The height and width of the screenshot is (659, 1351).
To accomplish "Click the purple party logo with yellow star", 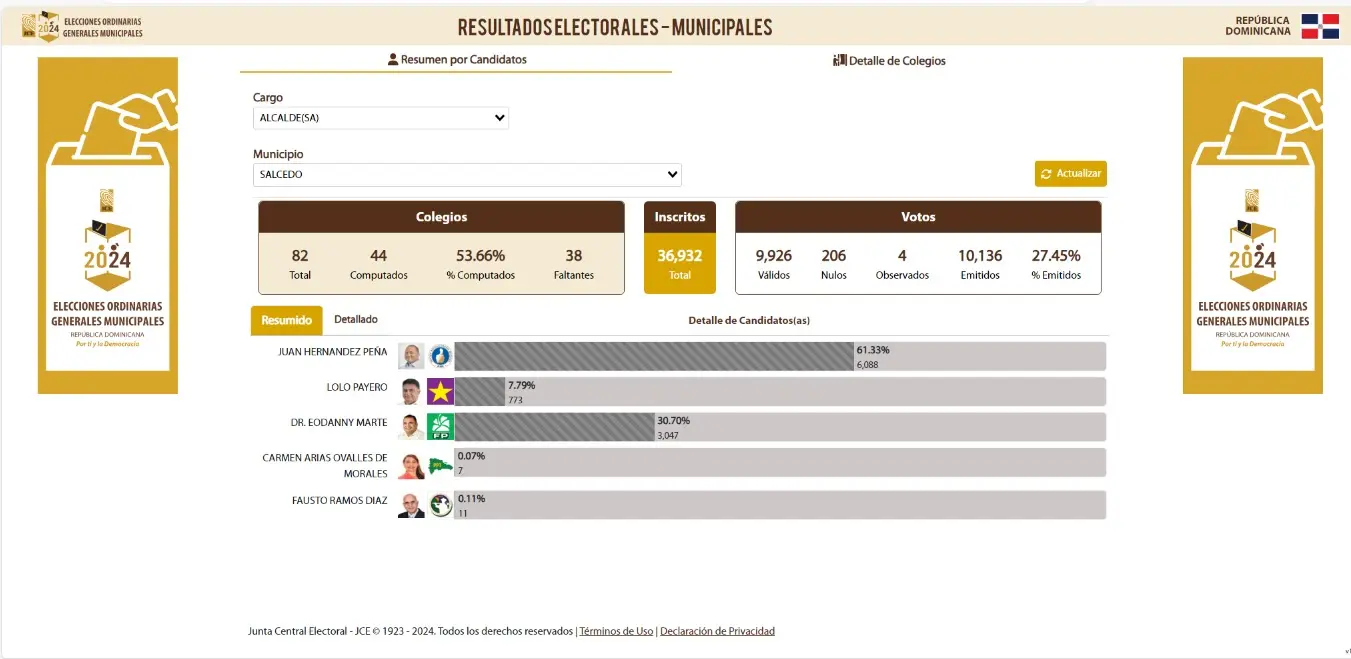I will 440,391.
